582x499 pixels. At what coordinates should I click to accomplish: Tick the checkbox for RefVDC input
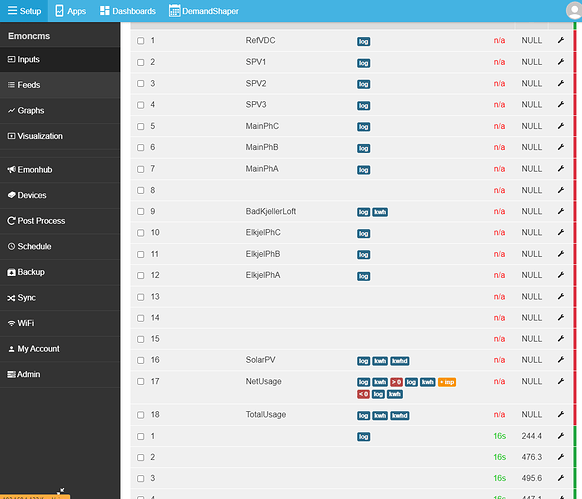click(x=141, y=41)
